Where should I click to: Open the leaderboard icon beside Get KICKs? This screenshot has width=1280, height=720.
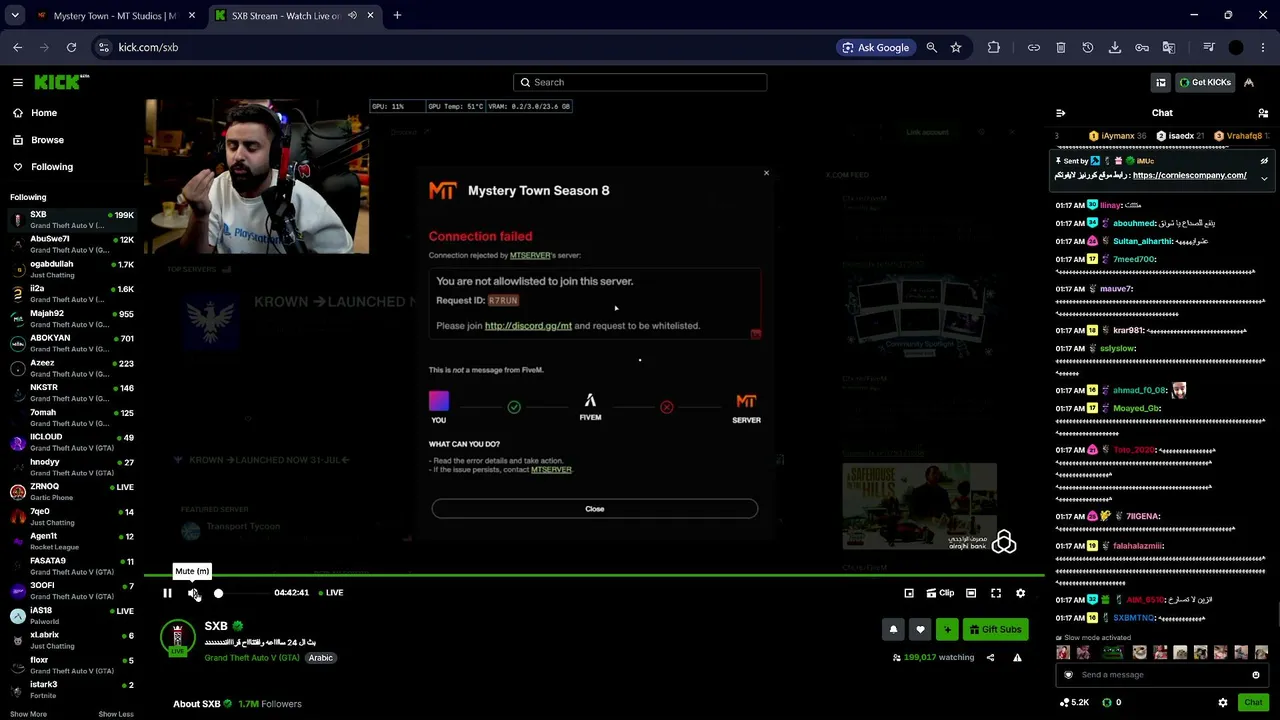point(1161,83)
